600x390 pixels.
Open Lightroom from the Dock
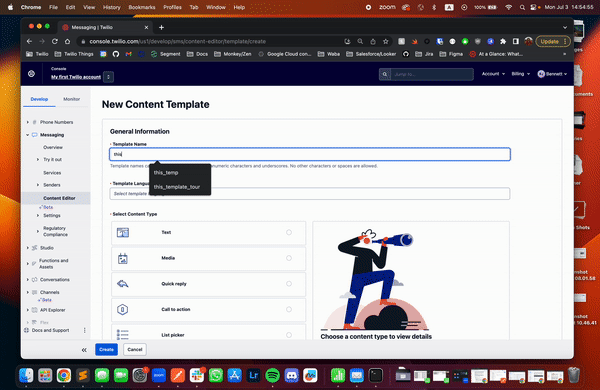pyautogui.click(x=254, y=375)
